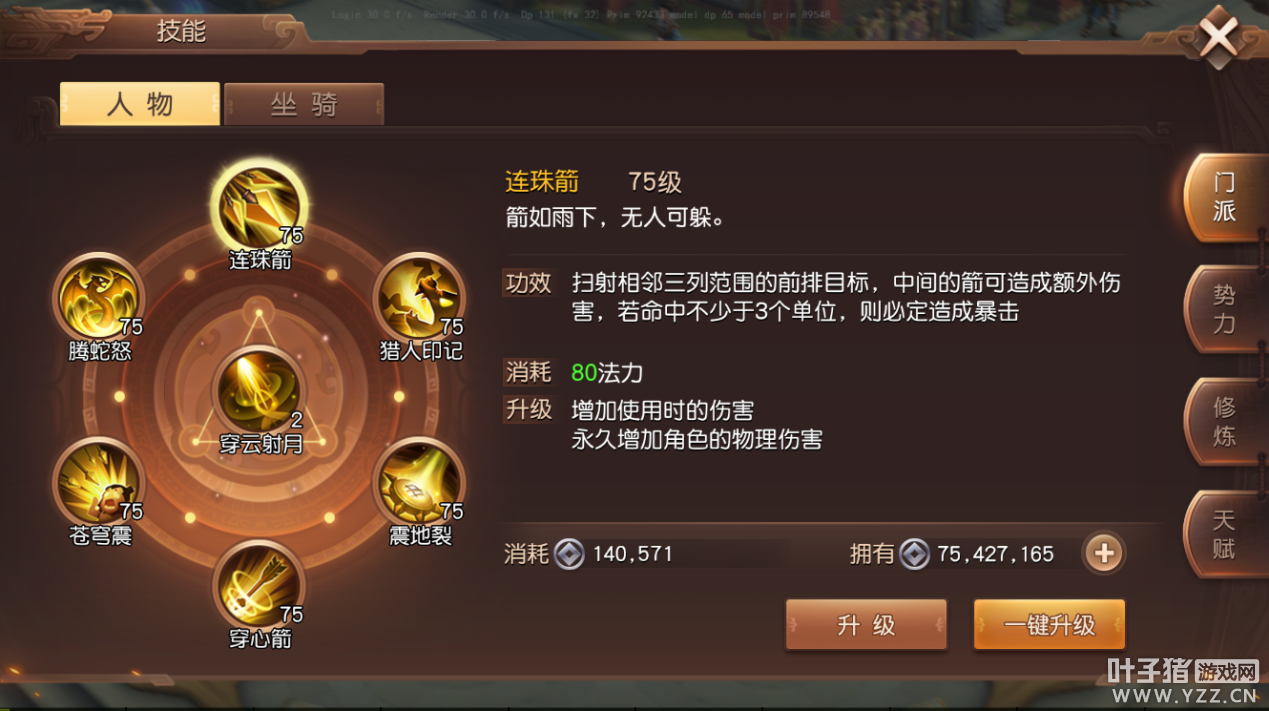Click the silver coin icon beside 拥有
The height and width of the screenshot is (711, 1269).
pos(914,553)
